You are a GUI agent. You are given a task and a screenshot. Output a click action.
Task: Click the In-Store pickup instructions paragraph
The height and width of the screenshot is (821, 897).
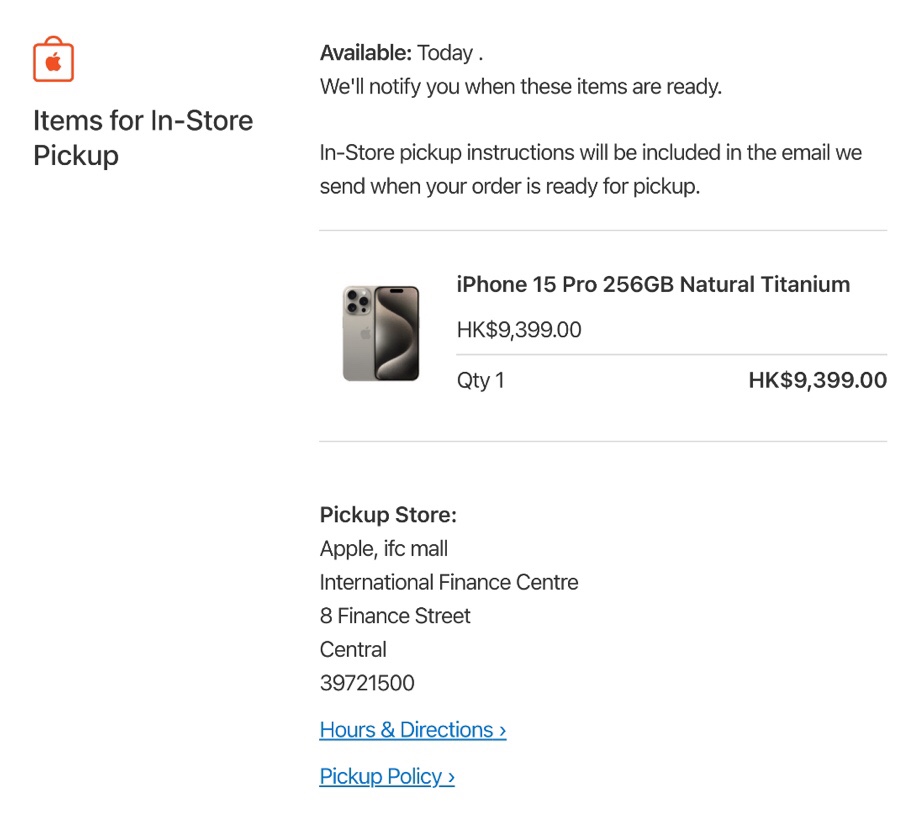(x=590, y=169)
